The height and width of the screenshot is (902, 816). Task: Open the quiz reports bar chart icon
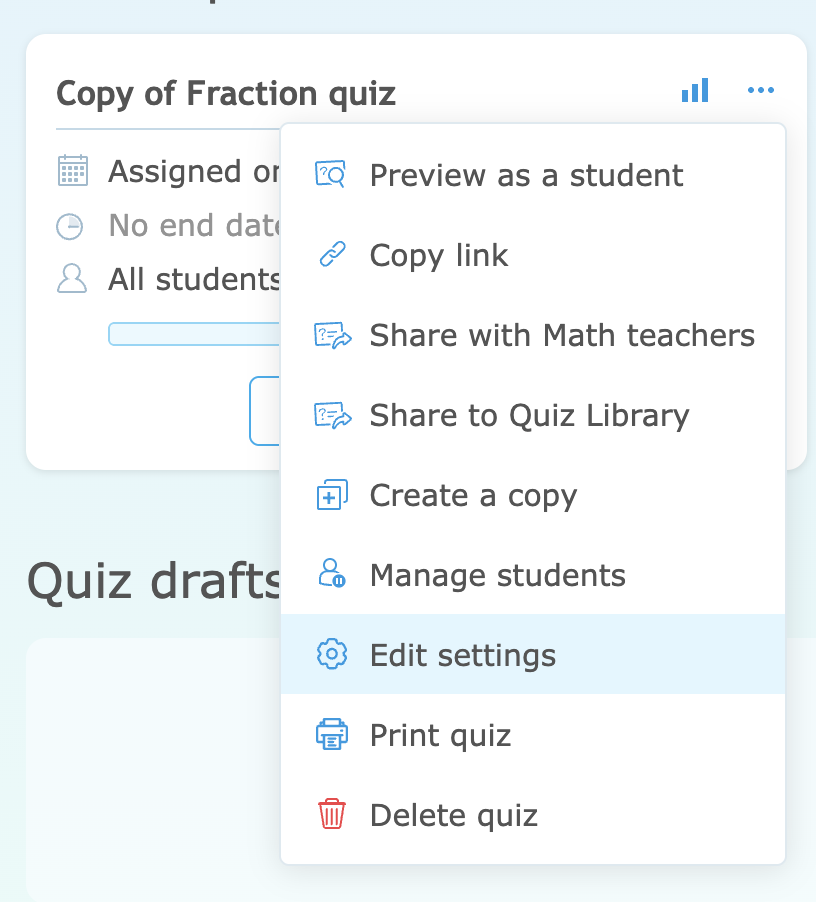coord(694,90)
